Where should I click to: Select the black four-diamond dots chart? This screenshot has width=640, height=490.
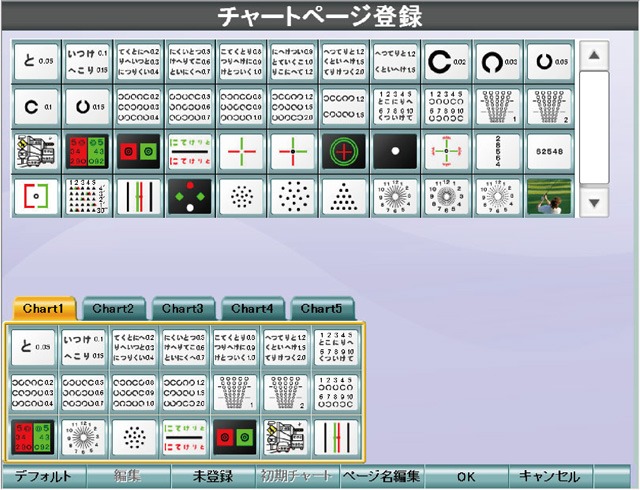pos(190,196)
